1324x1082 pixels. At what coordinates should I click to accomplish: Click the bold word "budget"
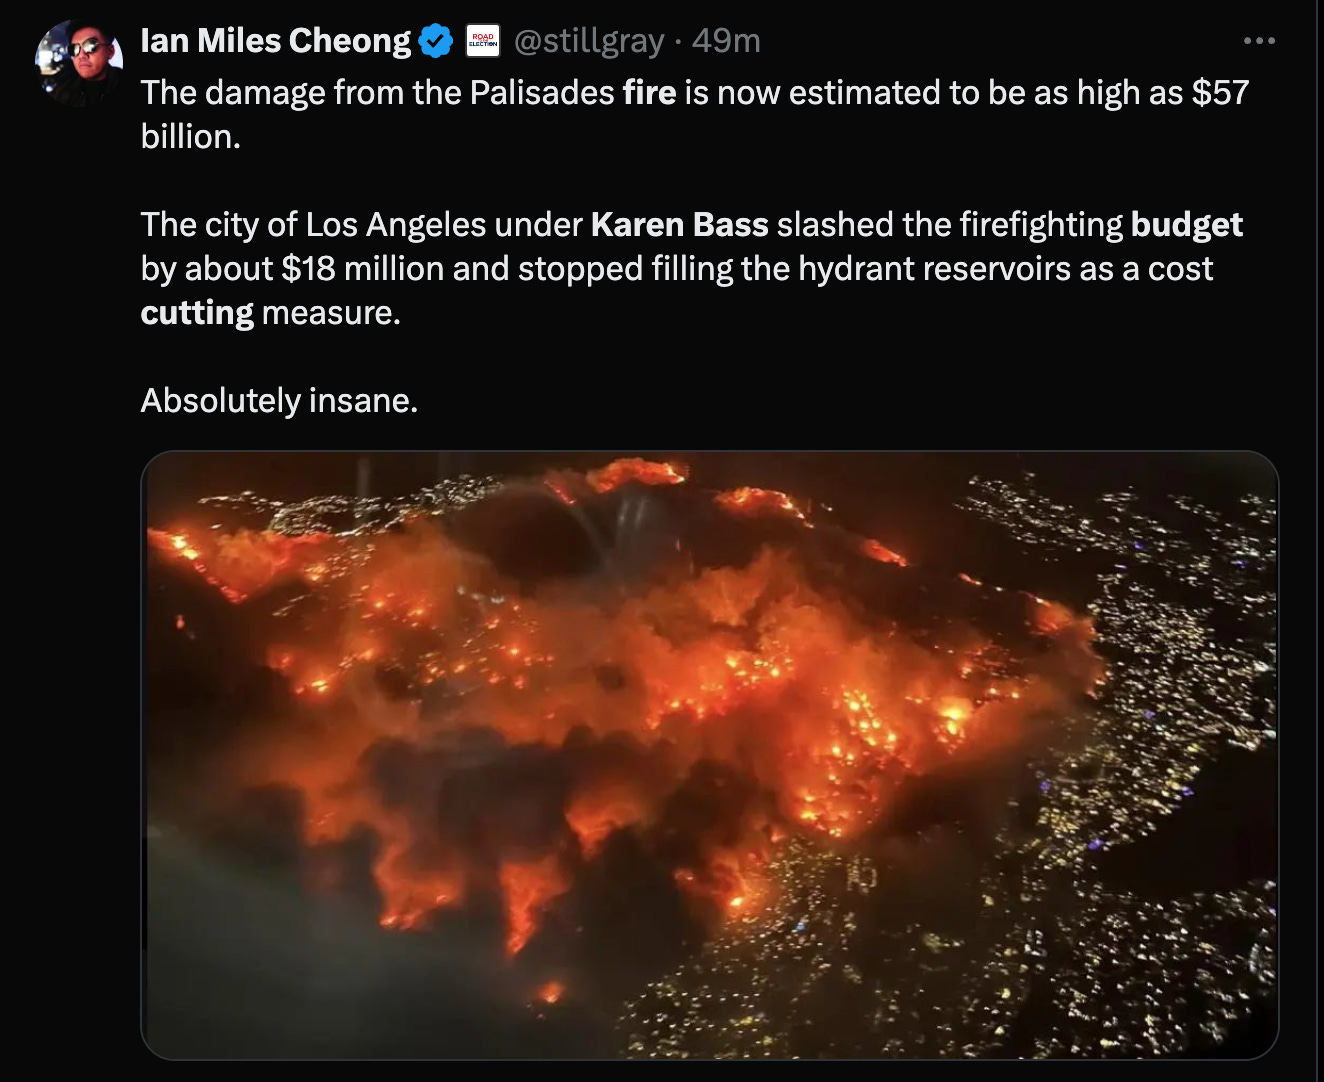pos(1186,226)
